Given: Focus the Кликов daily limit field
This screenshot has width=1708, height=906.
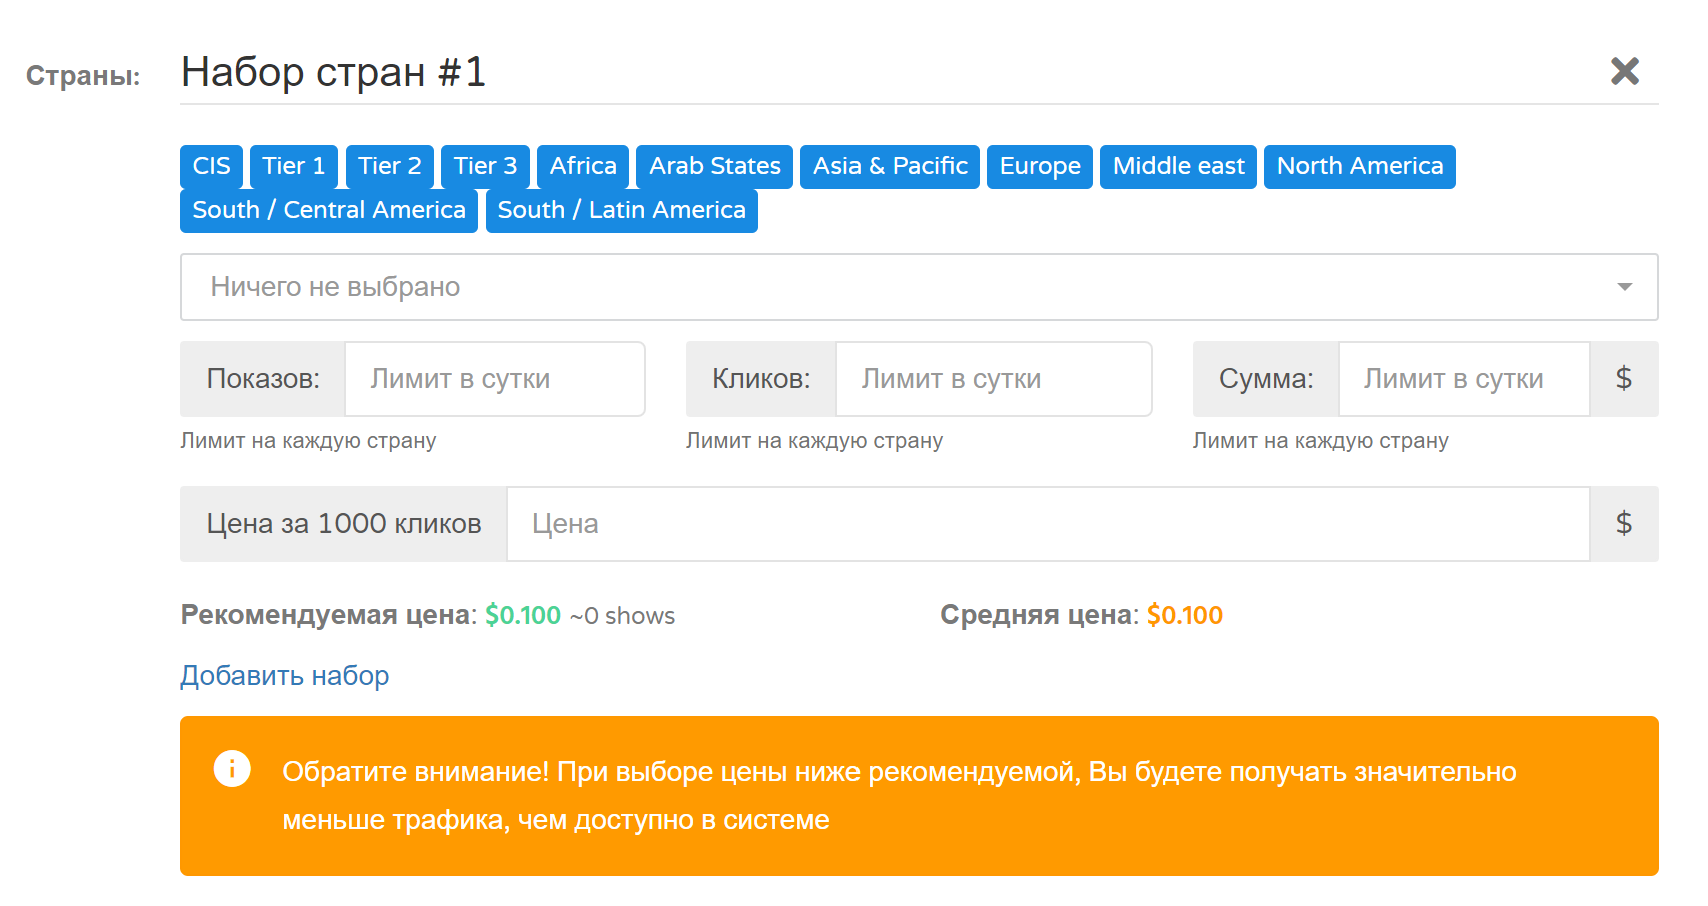Looking at the screenshot, I should [992, 379].
